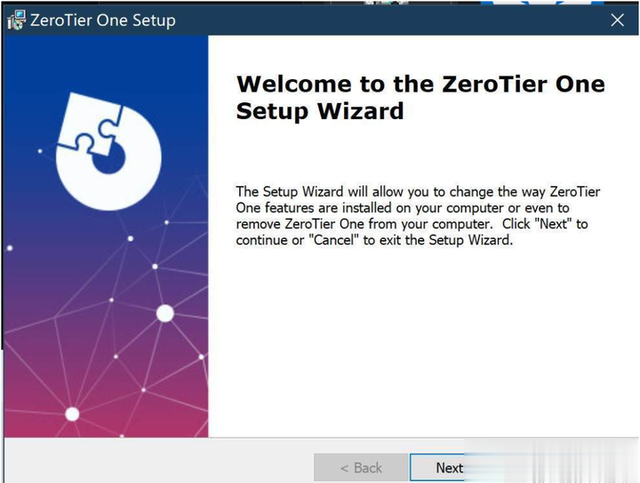
Task: Click the 'Welcome to the ZeroTier One Setup Wizard' heading
Action: (x=420, y=97)
